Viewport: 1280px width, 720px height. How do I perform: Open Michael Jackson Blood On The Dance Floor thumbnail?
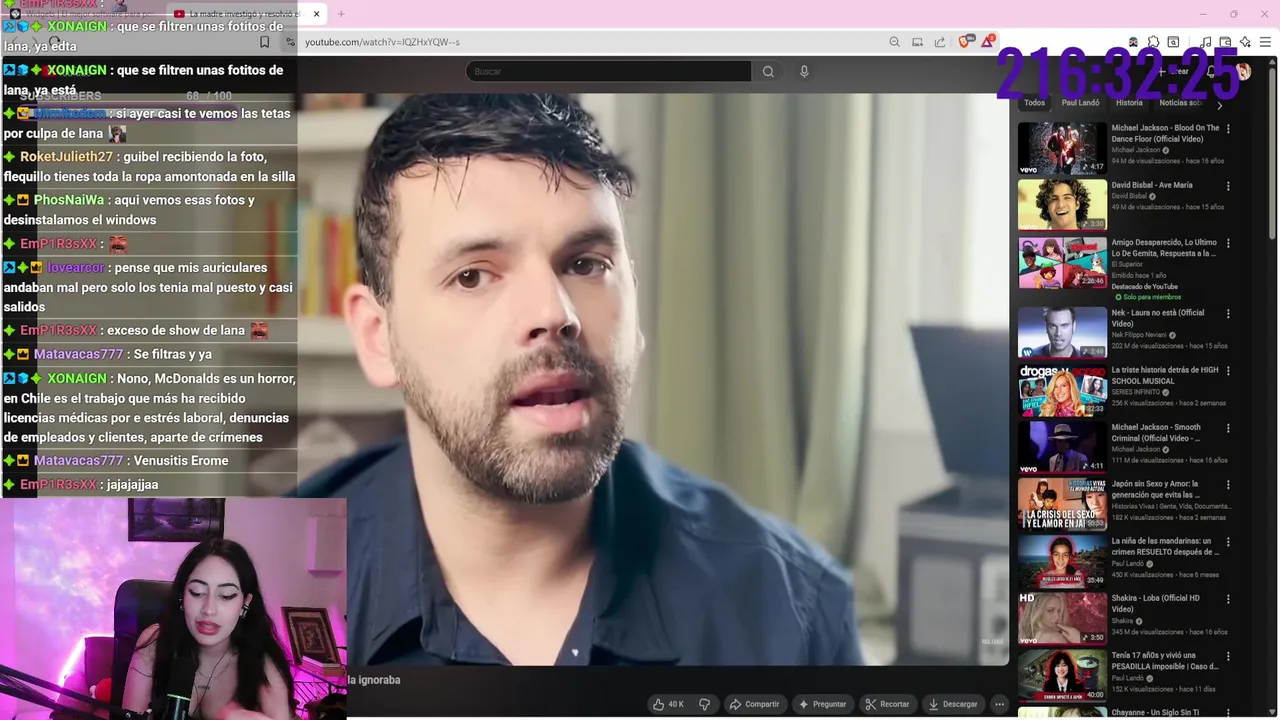pyautogui.click(x=1062, y=148)
